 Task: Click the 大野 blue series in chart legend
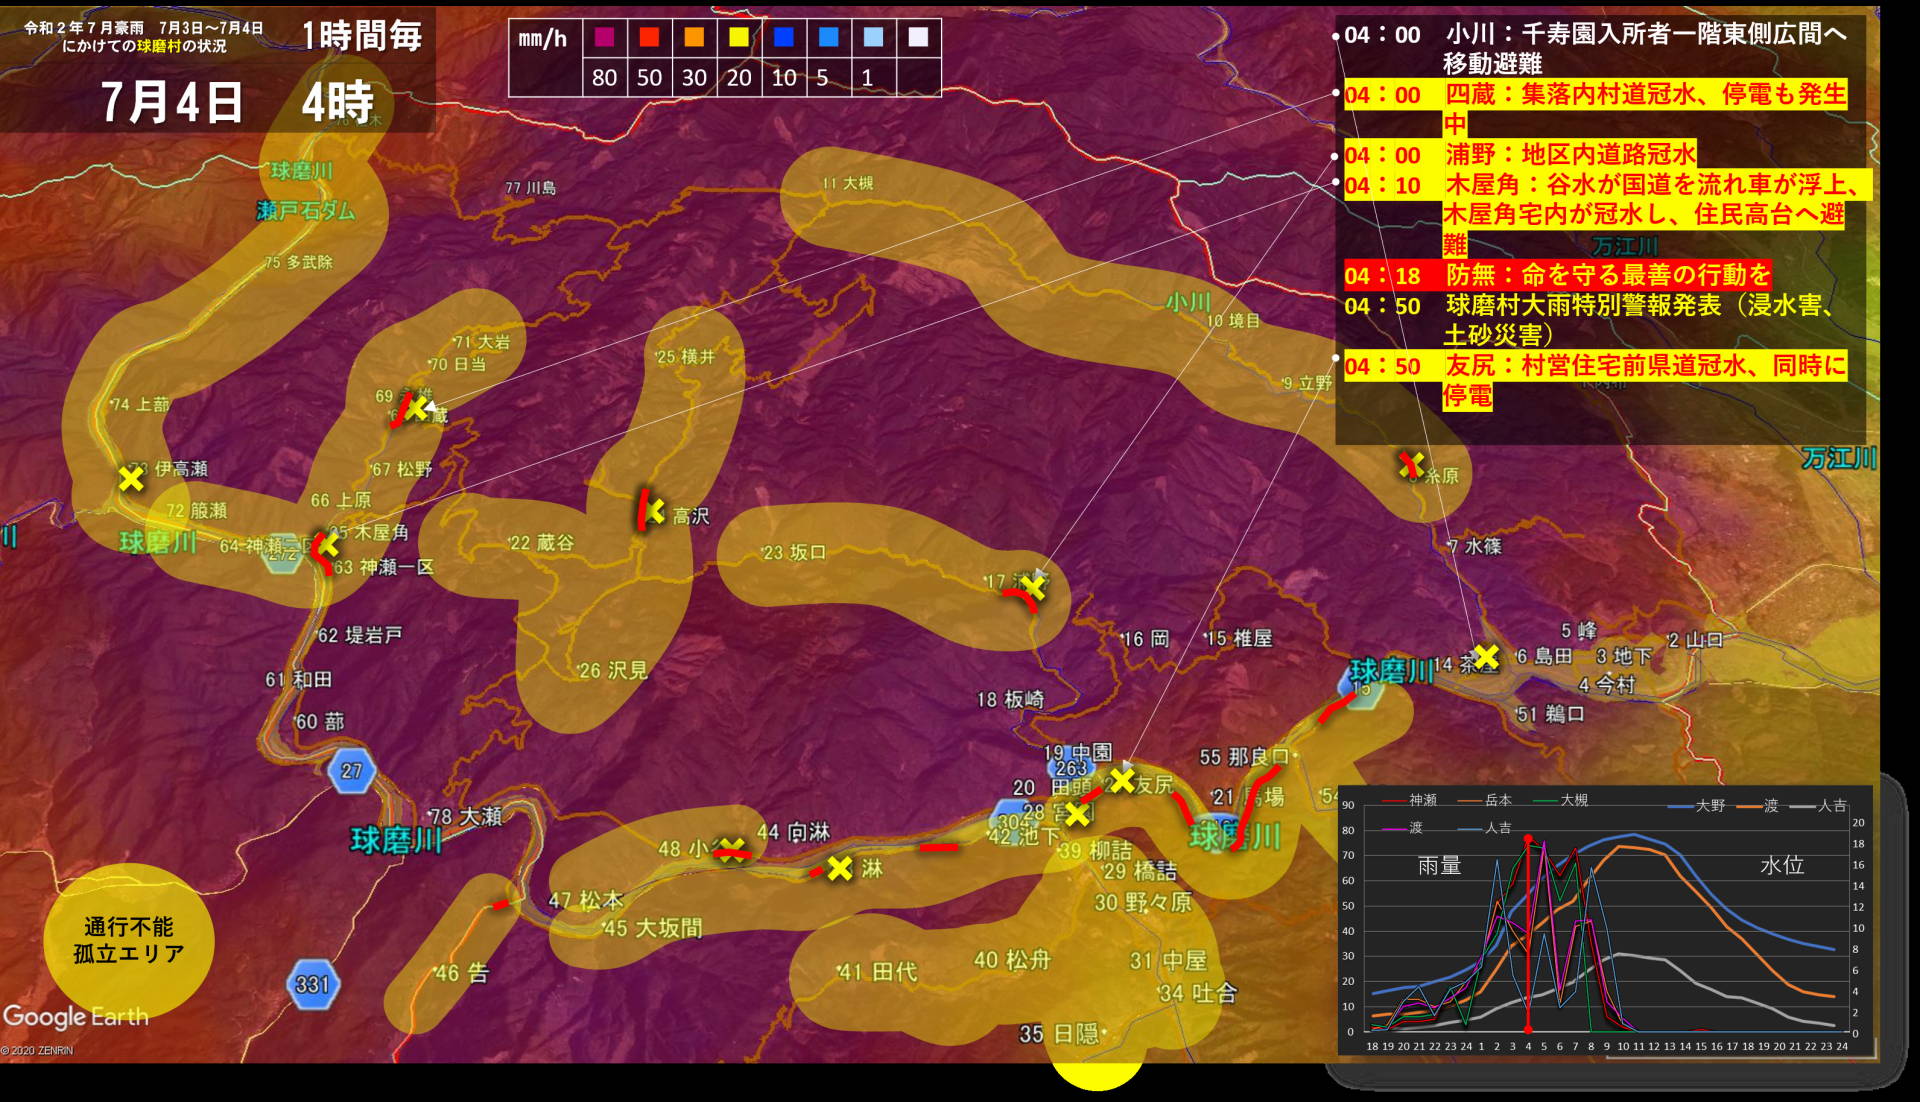pos(1697,805)
